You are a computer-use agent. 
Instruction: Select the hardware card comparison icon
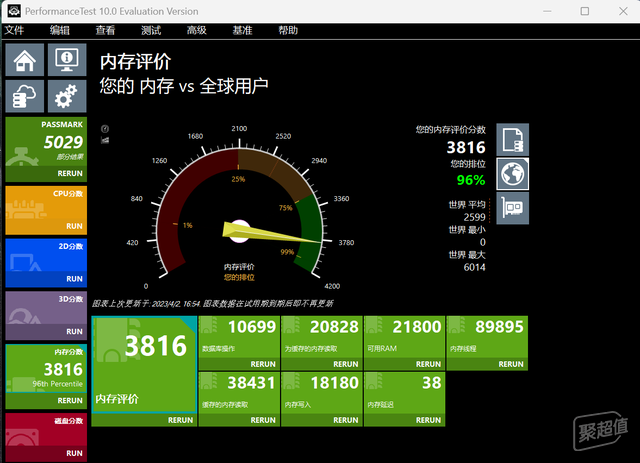click(513, 208)
